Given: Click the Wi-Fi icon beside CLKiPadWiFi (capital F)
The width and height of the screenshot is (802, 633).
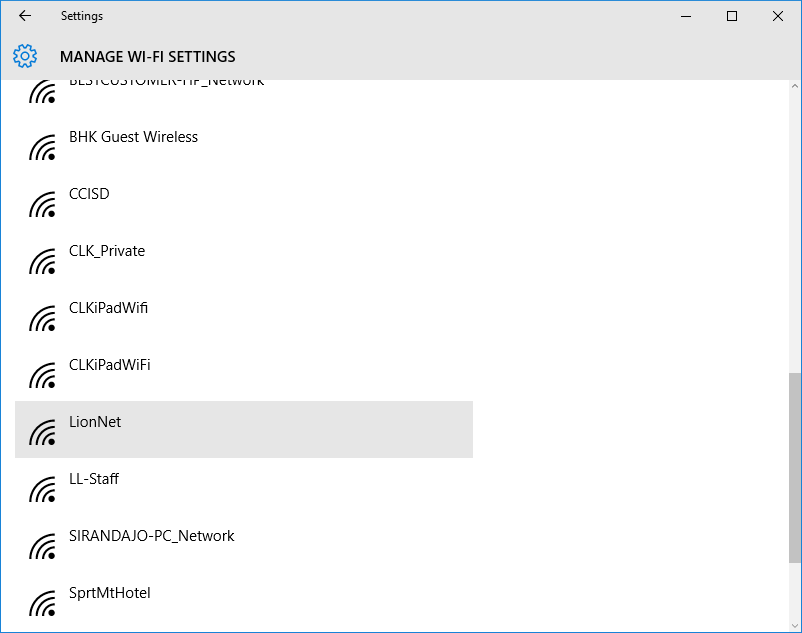Looking at the screenshot, I should pos(42,375).
